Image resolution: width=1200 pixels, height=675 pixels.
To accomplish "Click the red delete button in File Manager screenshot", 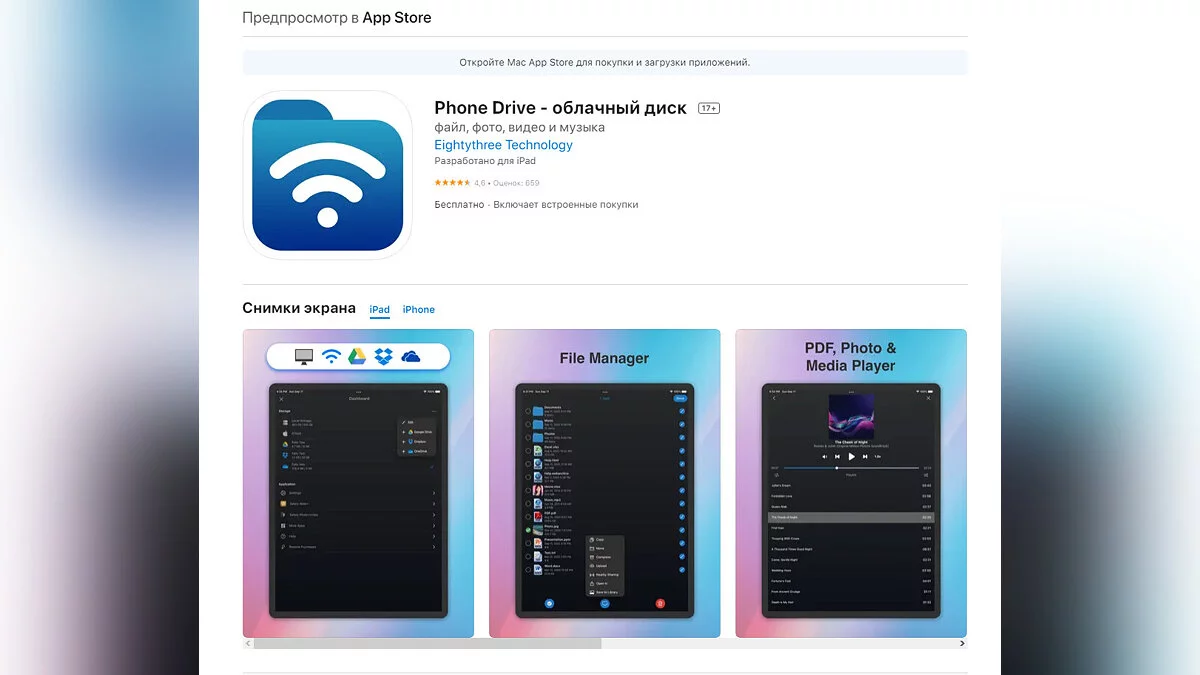I will (660, 603).
